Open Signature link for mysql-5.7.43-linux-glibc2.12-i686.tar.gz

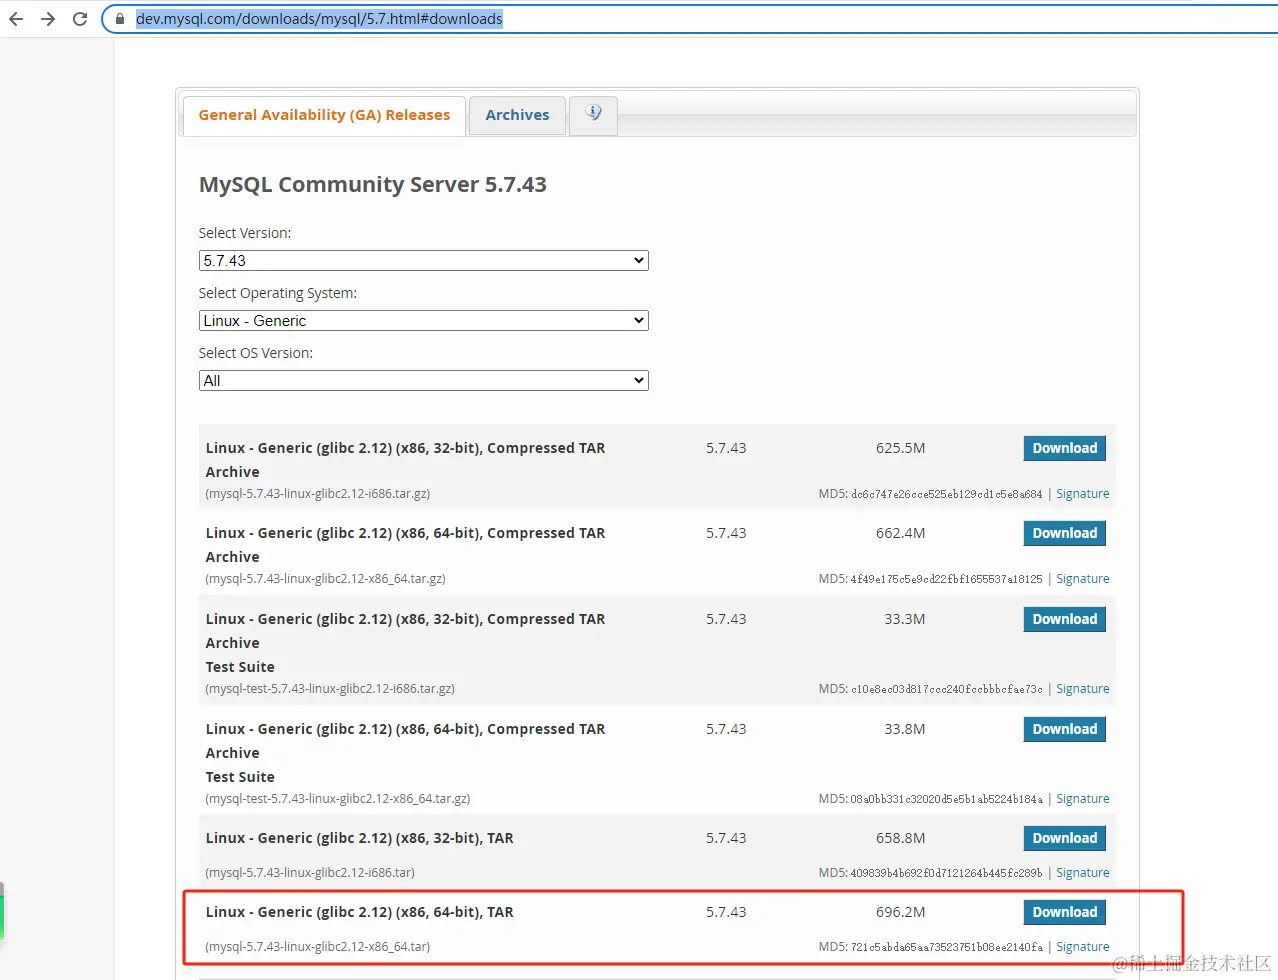1082,494
